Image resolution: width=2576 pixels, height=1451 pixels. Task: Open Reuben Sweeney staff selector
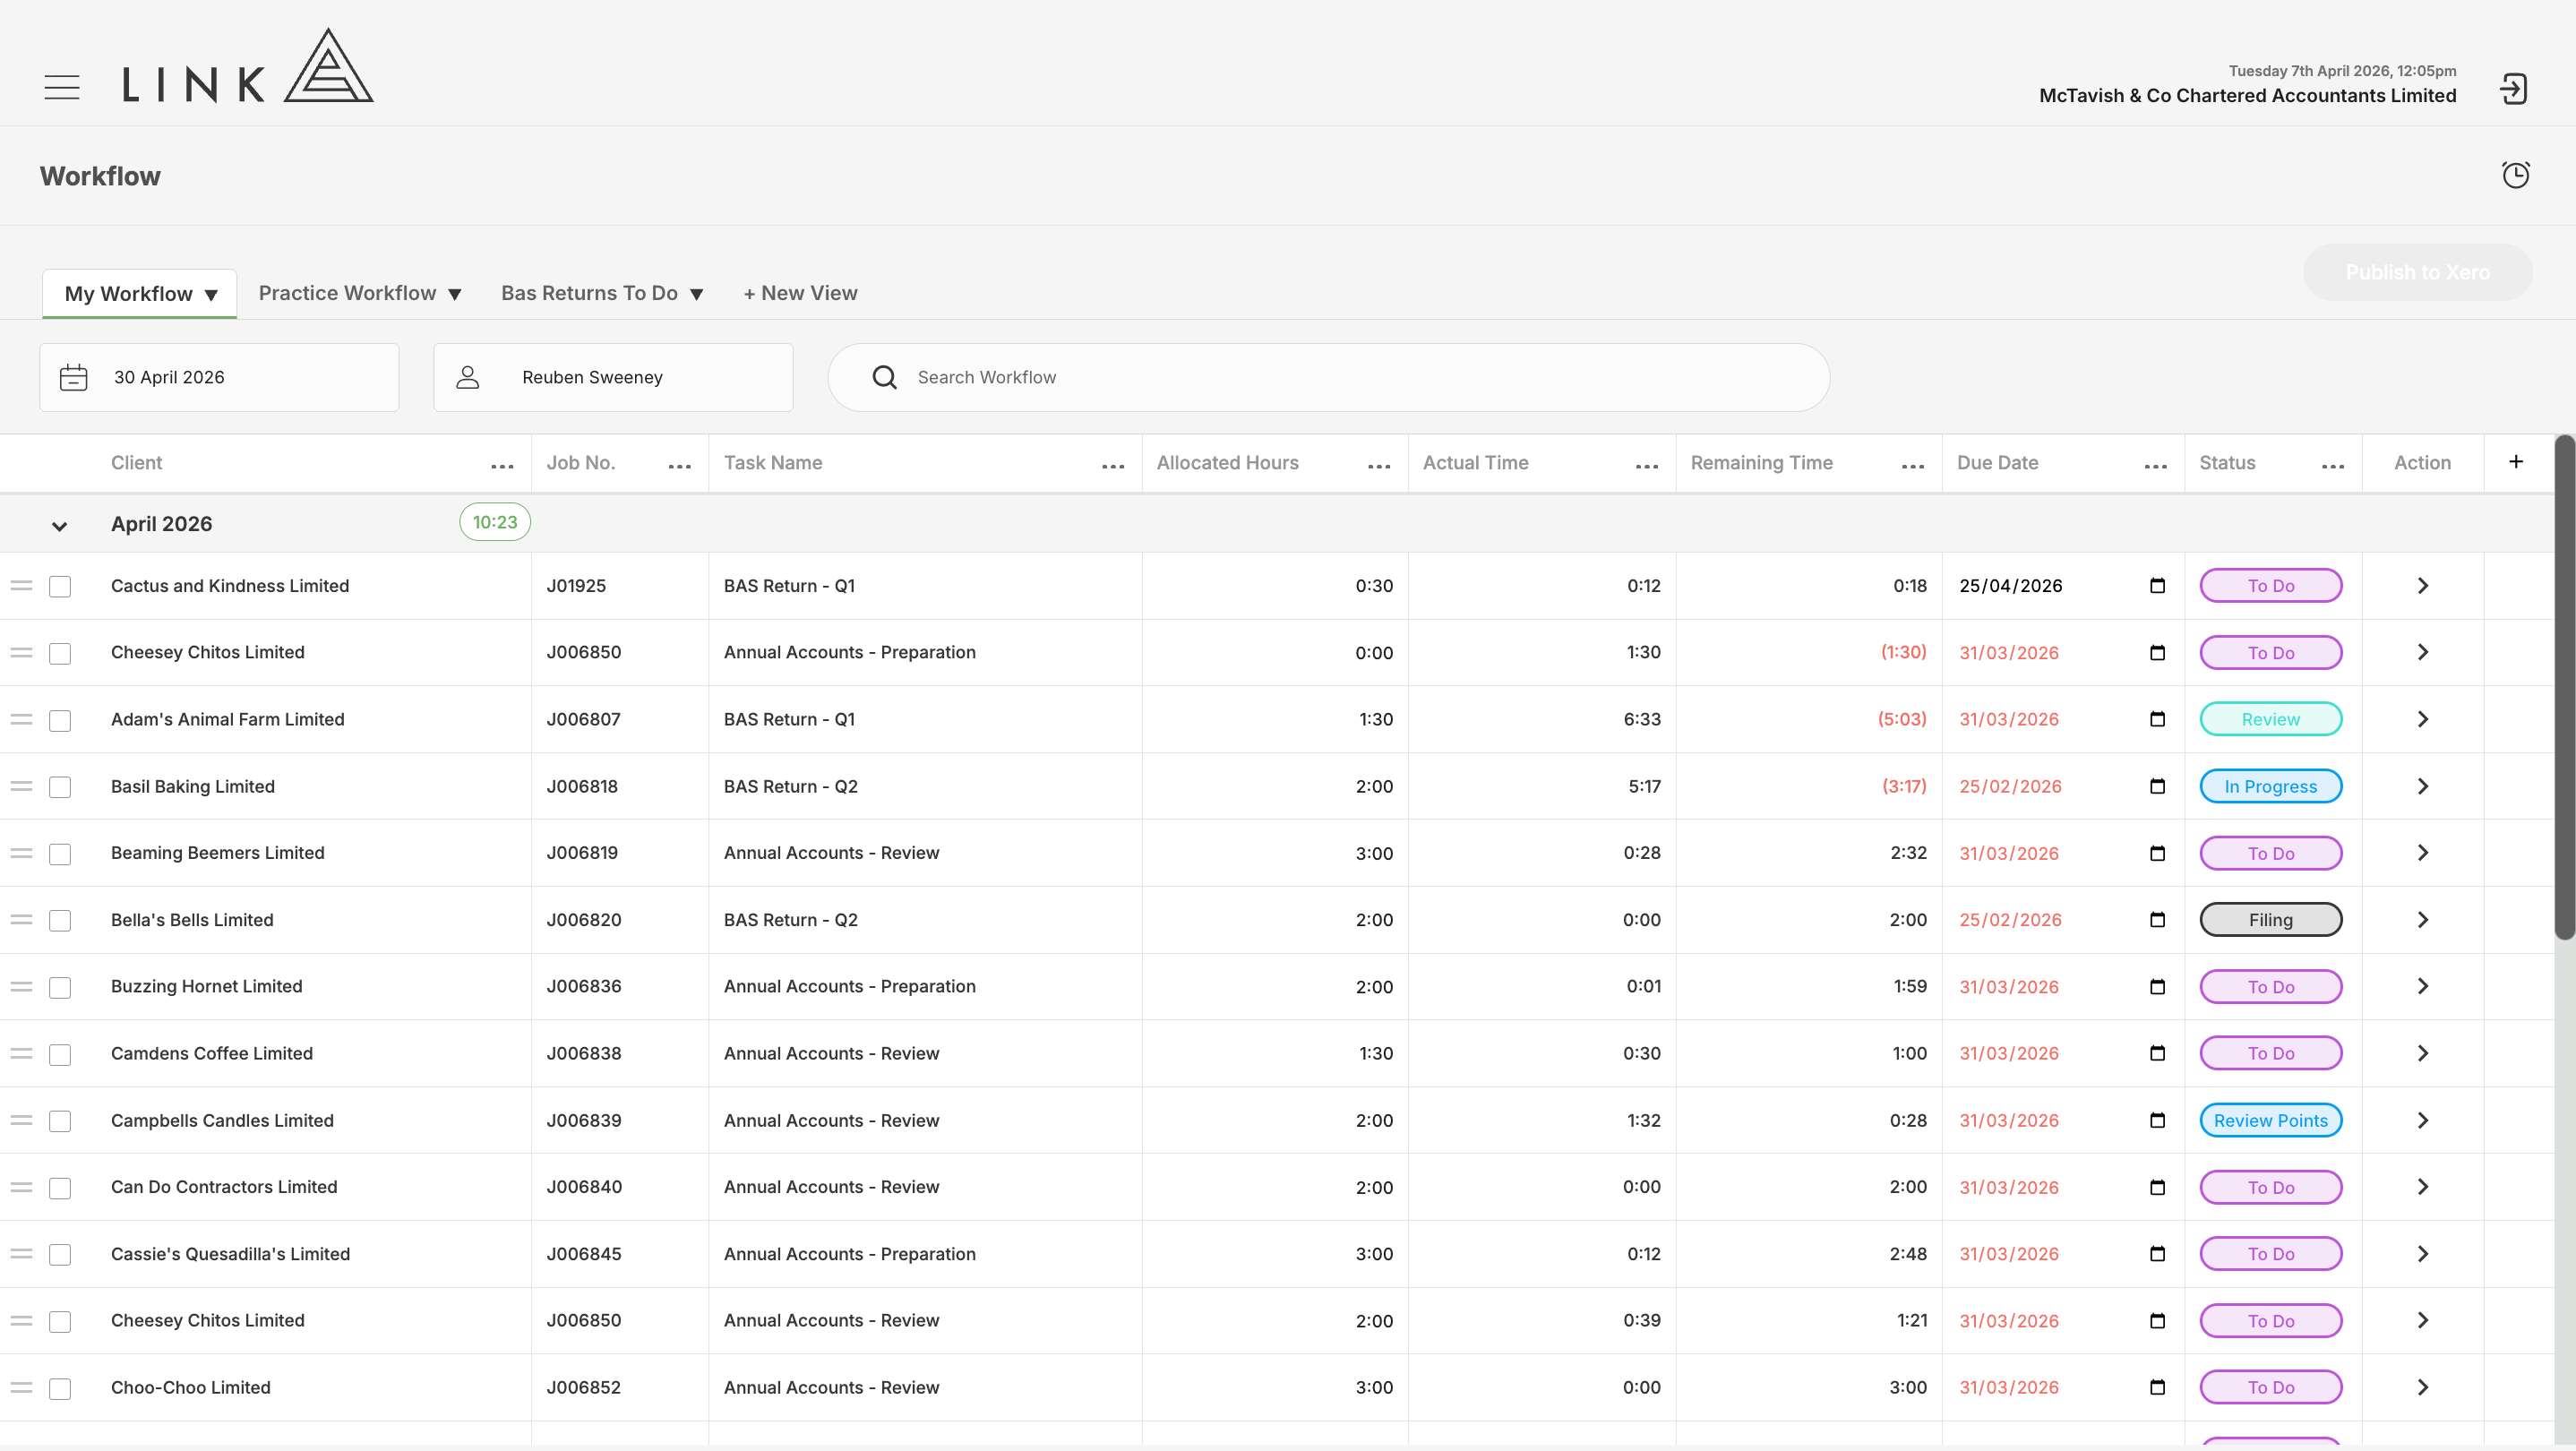[613, 377]
